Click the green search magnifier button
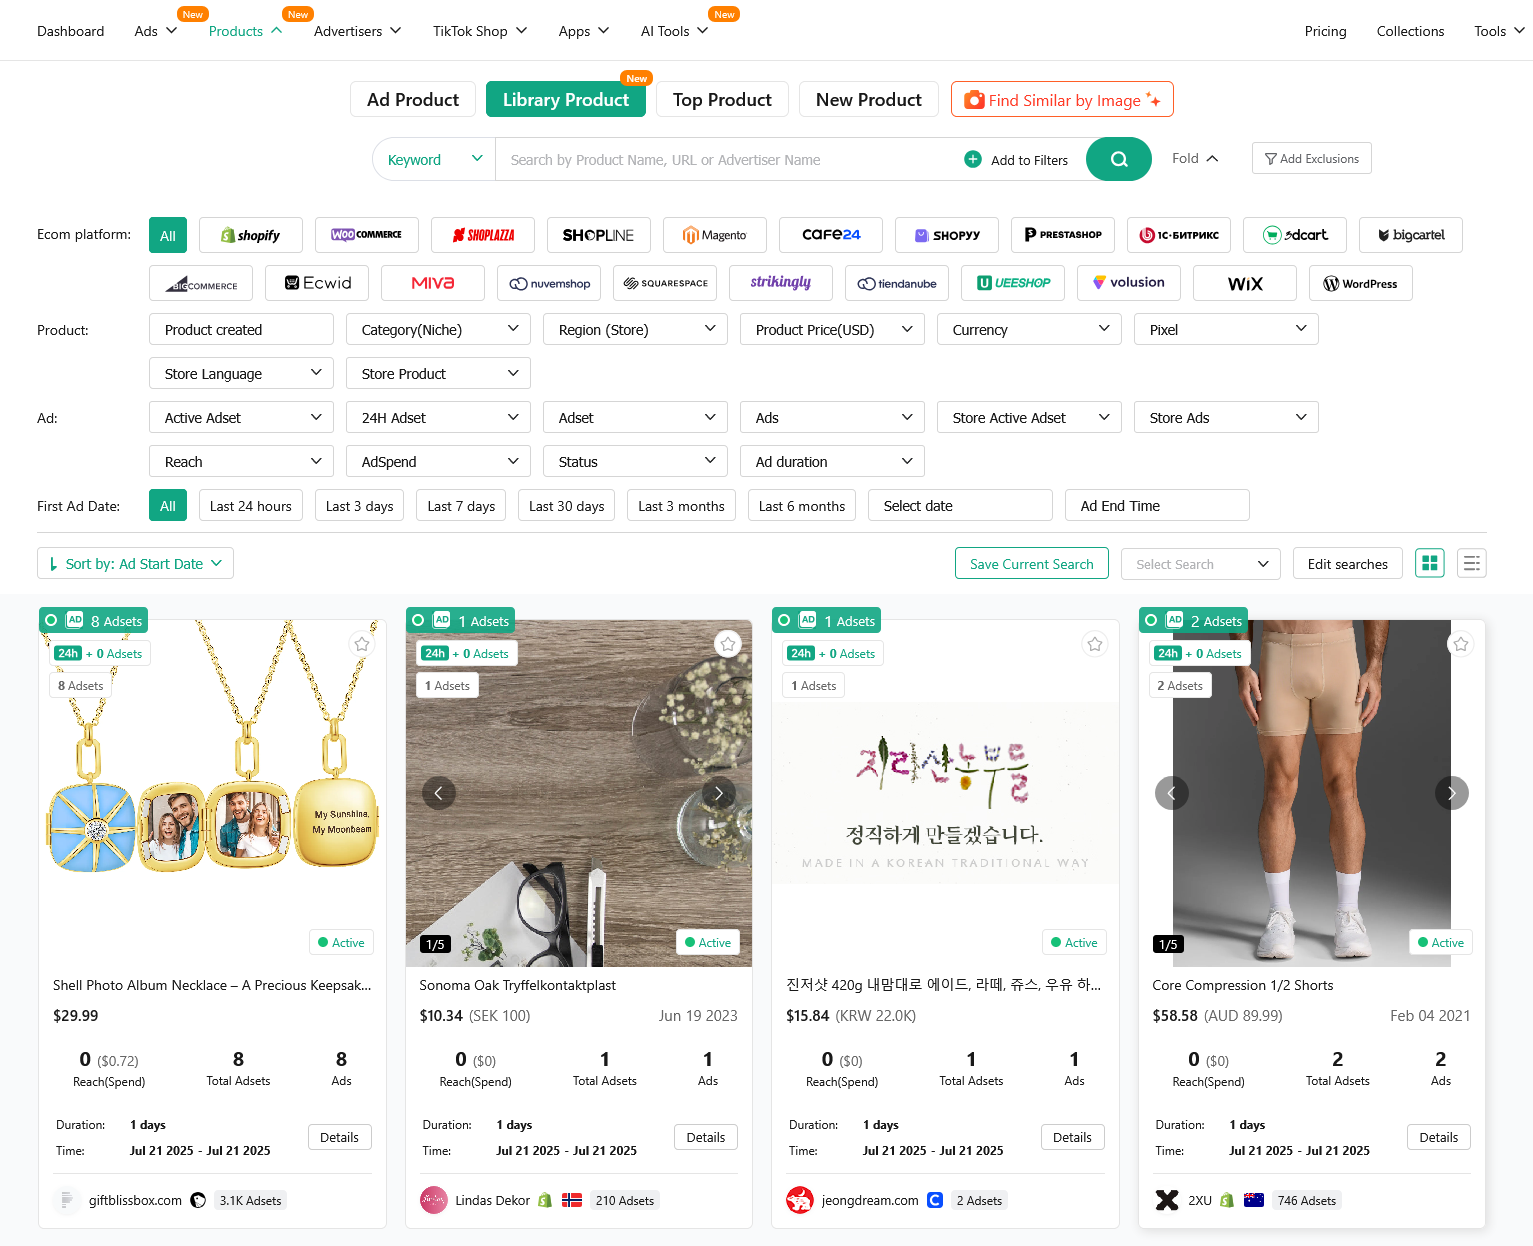 pos(1118,159)
